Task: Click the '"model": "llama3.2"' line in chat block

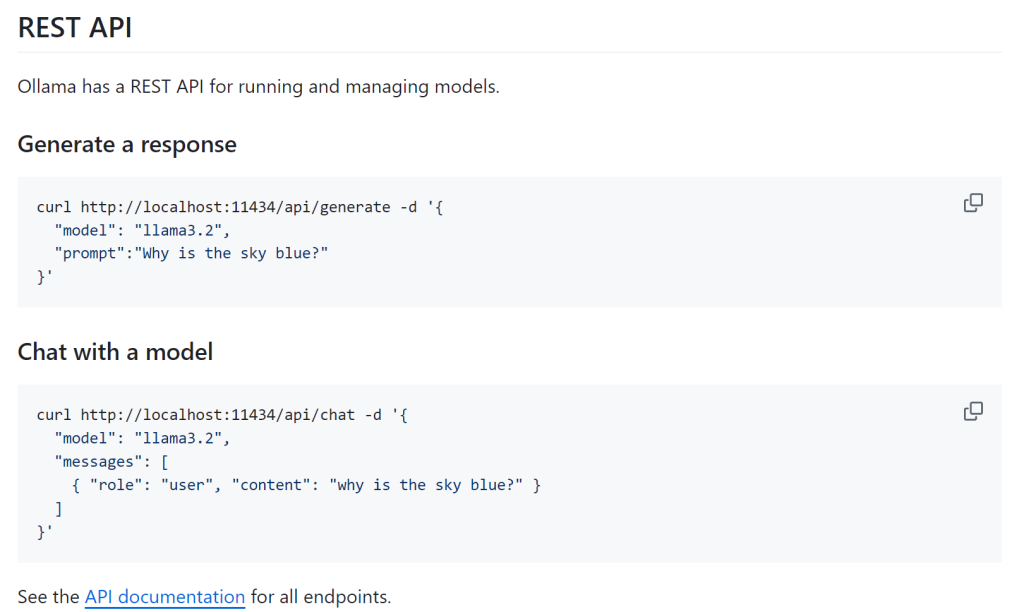Action: (142, 438)
